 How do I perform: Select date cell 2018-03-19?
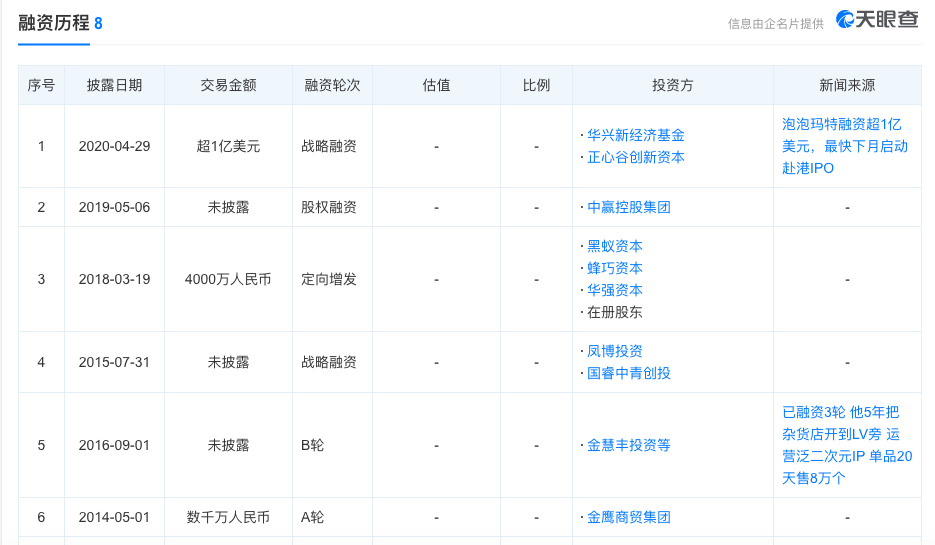(114, 279)
